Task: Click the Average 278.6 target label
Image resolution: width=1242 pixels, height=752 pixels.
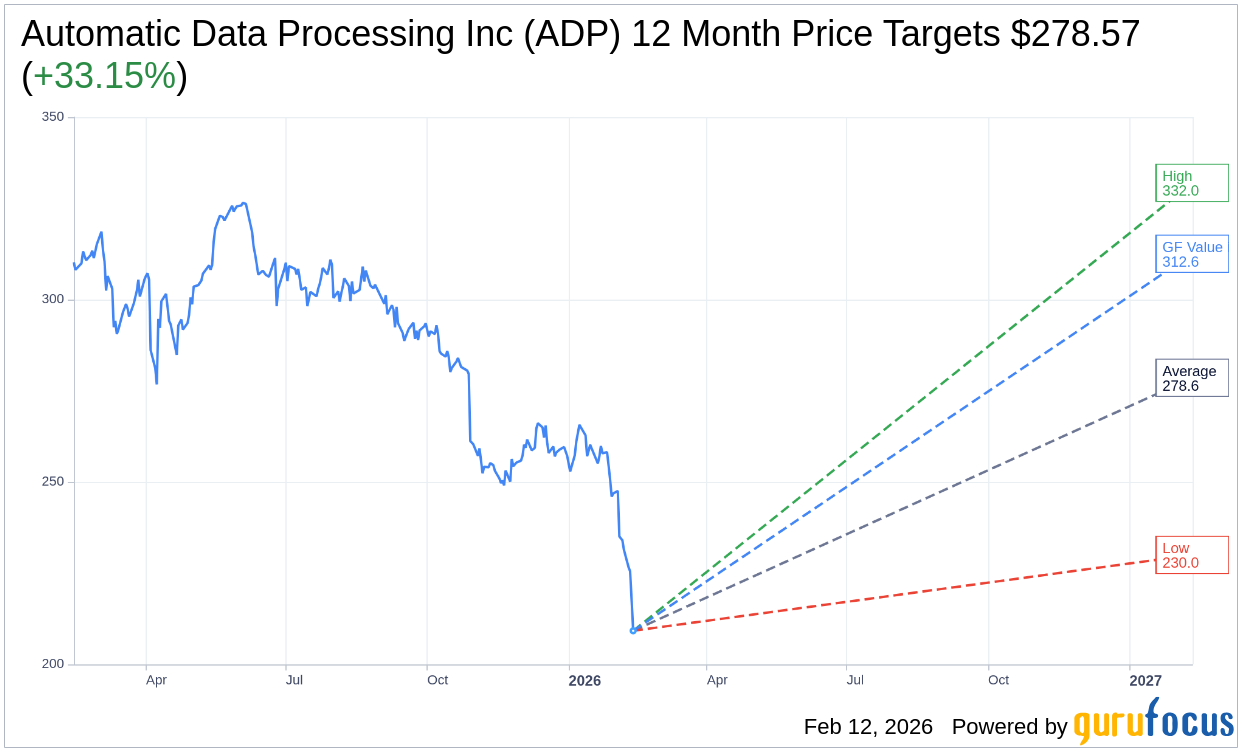Action: pyautogui.click(x=1192, y=378)
